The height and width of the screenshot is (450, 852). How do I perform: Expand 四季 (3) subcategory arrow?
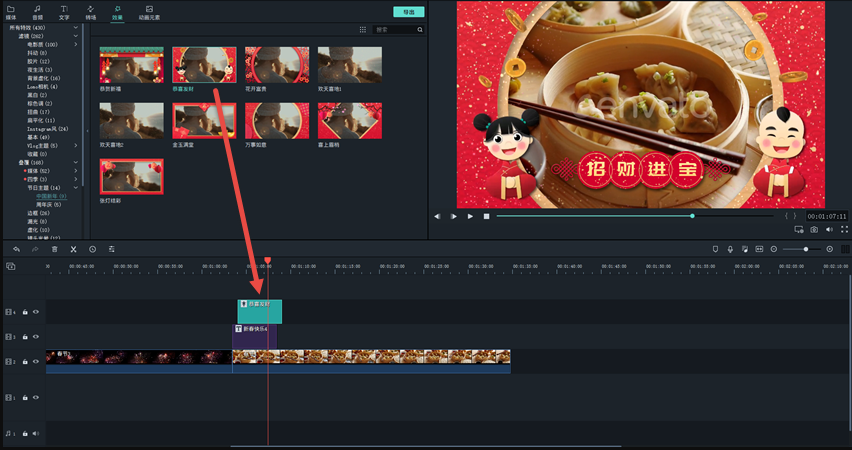pos(76,179)
